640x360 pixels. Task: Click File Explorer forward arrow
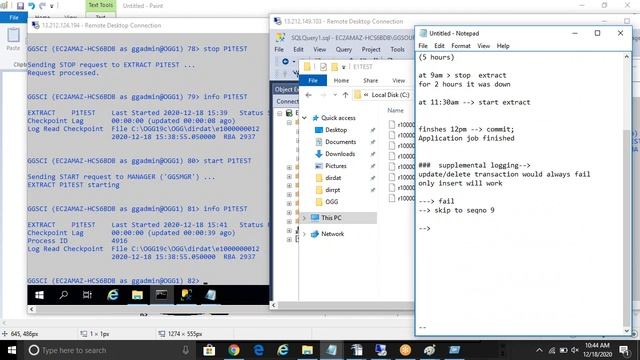pyautogui.click(x=323, y=95)
